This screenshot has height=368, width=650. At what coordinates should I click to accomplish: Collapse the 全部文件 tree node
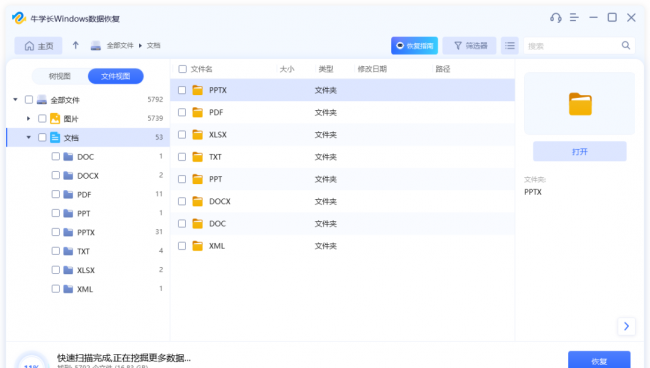(x=15, y=99)
